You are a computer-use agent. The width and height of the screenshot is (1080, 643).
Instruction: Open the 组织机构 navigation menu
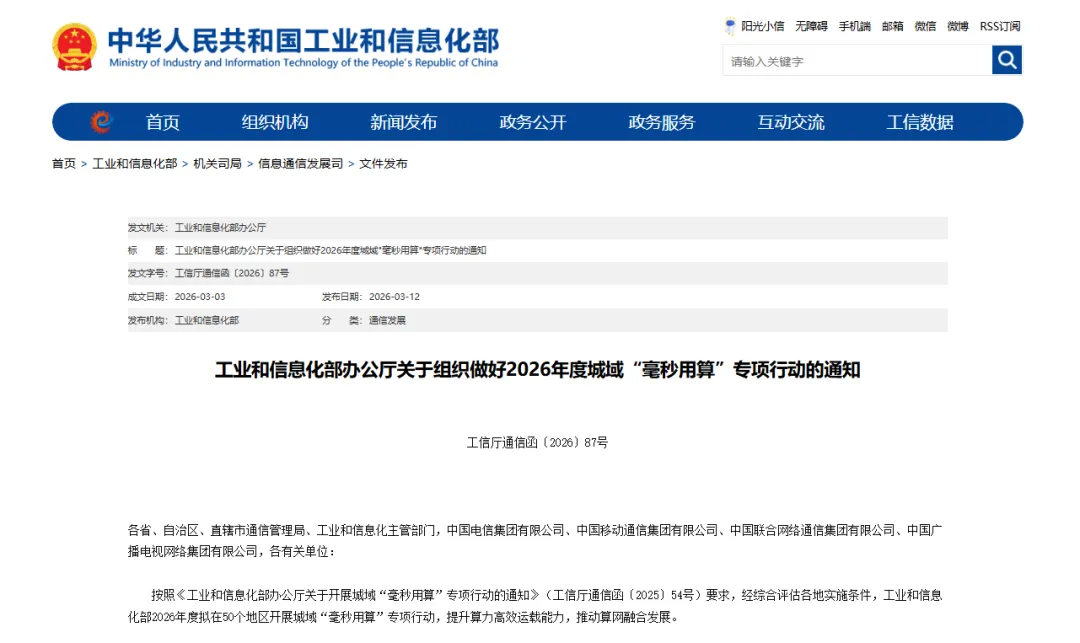click(275, 123)
